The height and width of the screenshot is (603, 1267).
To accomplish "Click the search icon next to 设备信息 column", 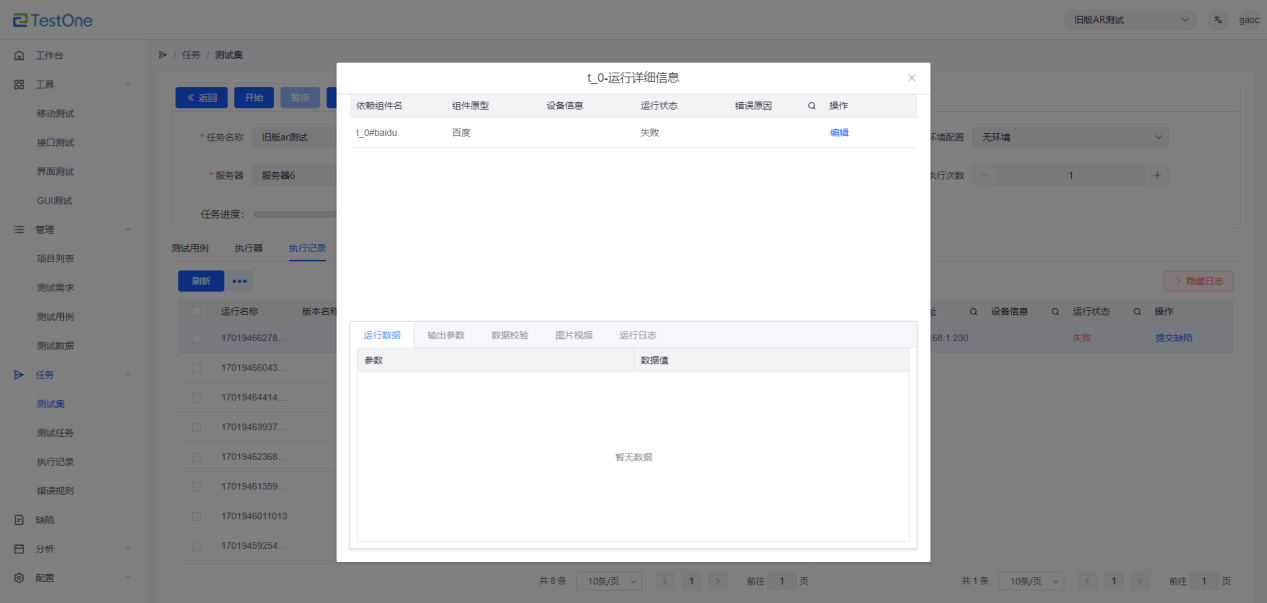I will point(1055,311).
